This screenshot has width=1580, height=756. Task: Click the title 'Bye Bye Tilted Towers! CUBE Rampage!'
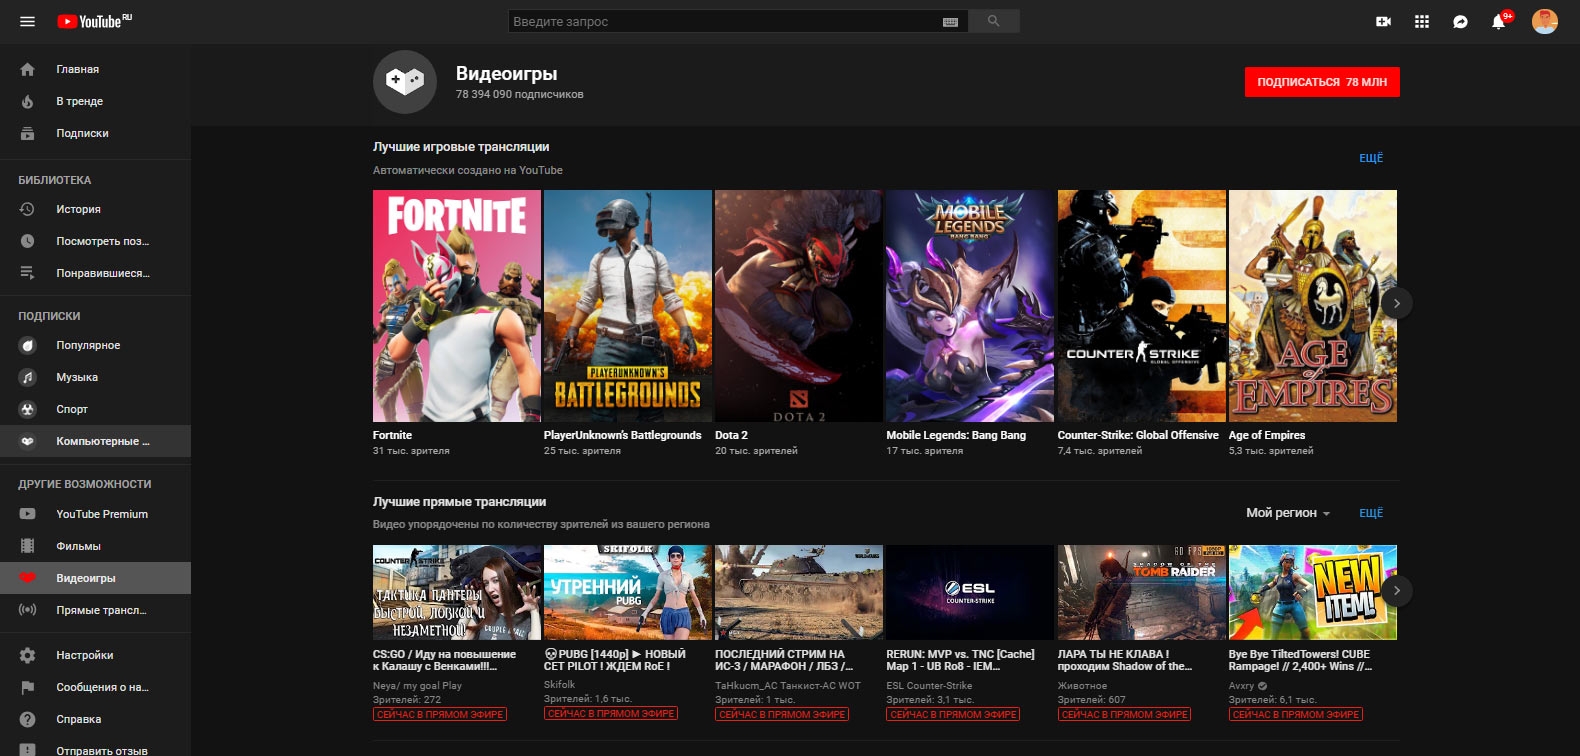click(1300, 660)
